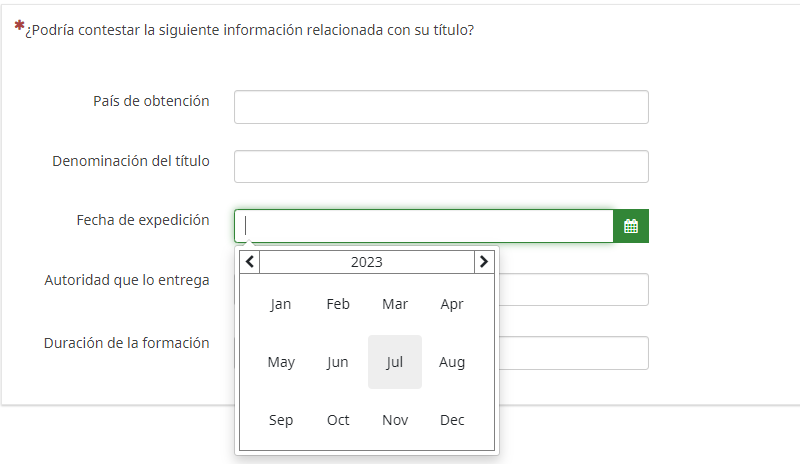The height and width of the screenshot is (464, 800).
Task: Choose Jun from the month grid
Action: coord(338,362)
